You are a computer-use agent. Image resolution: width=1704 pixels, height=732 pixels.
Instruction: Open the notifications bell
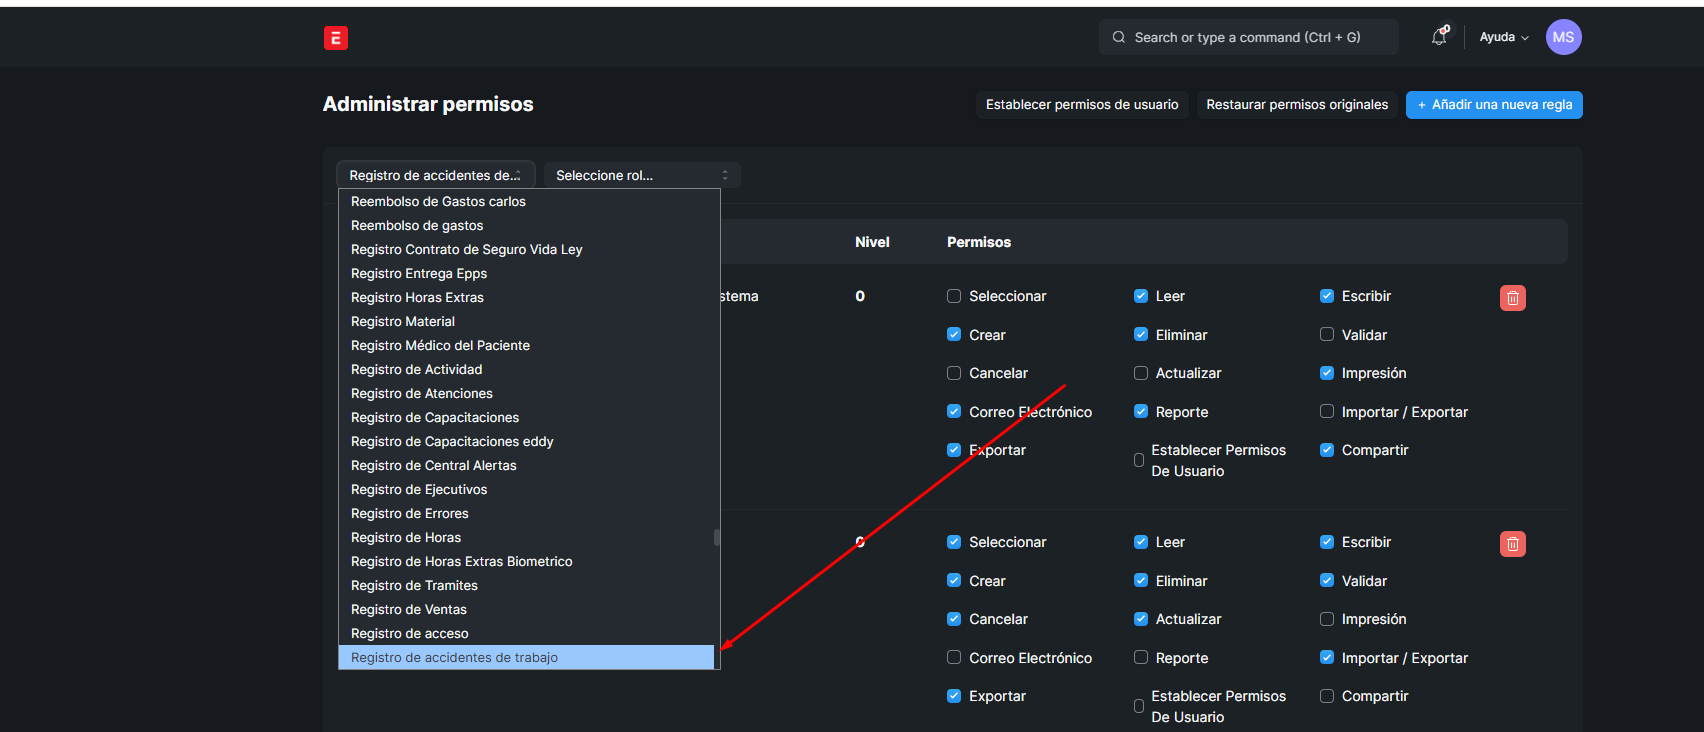coord(1439,37)
